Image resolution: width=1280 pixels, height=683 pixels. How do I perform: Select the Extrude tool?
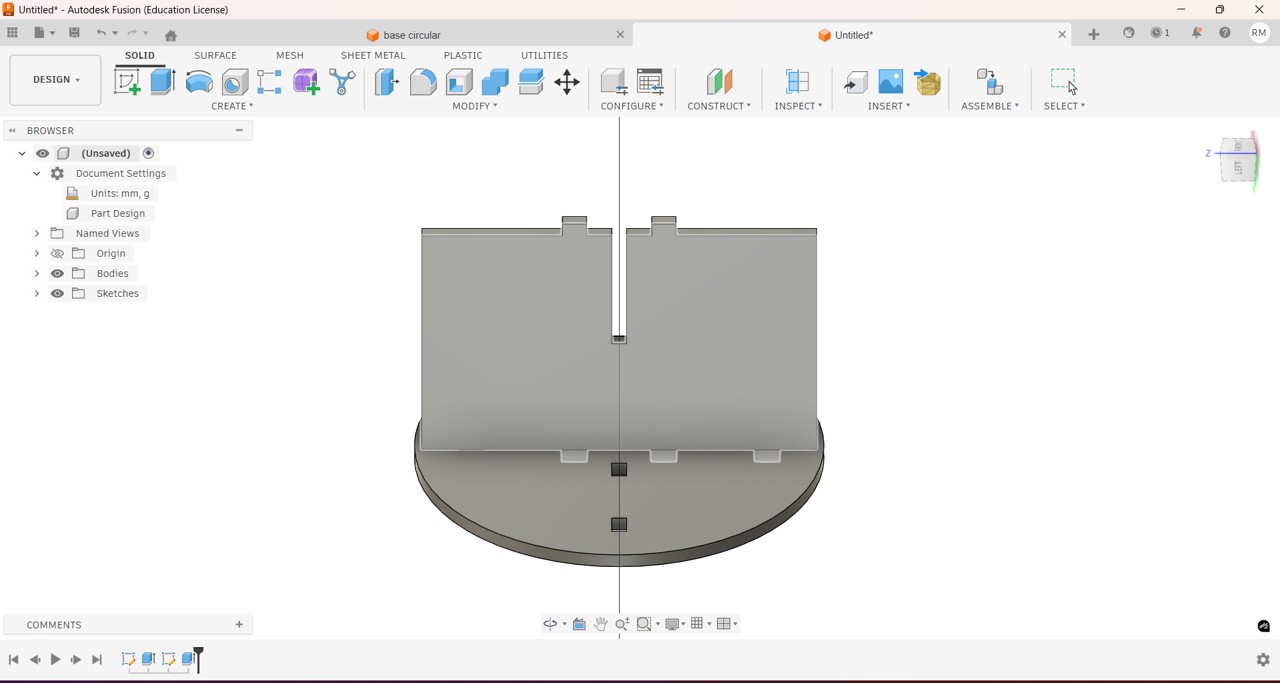[163, 82]
